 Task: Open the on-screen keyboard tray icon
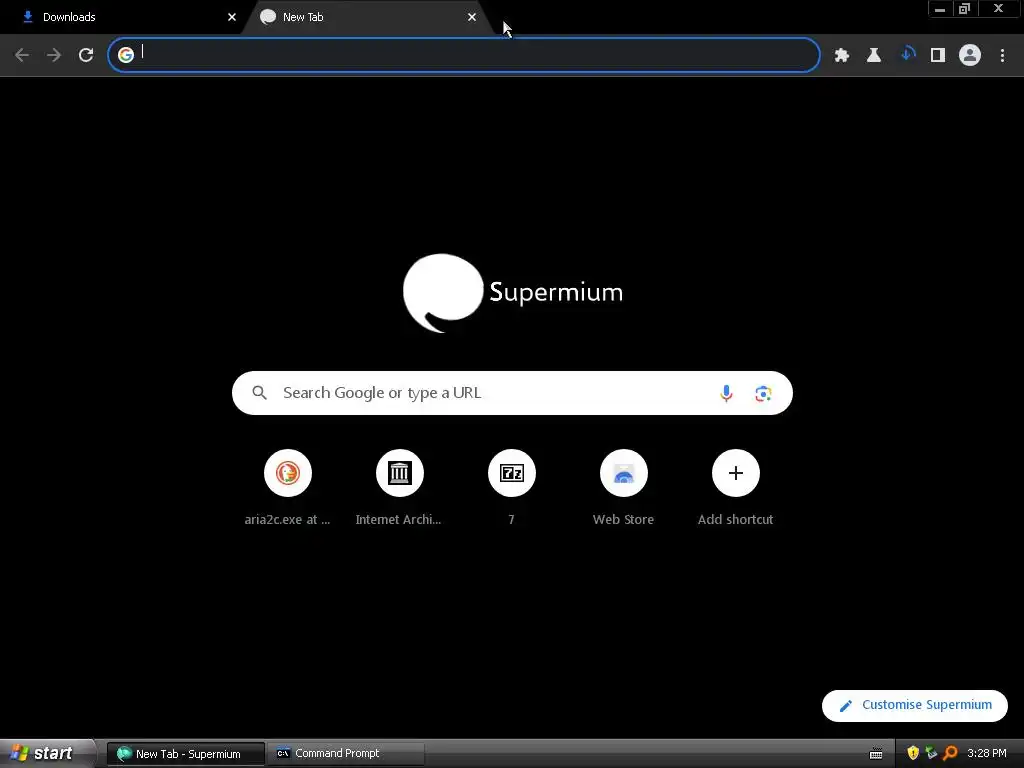[876, 754]
